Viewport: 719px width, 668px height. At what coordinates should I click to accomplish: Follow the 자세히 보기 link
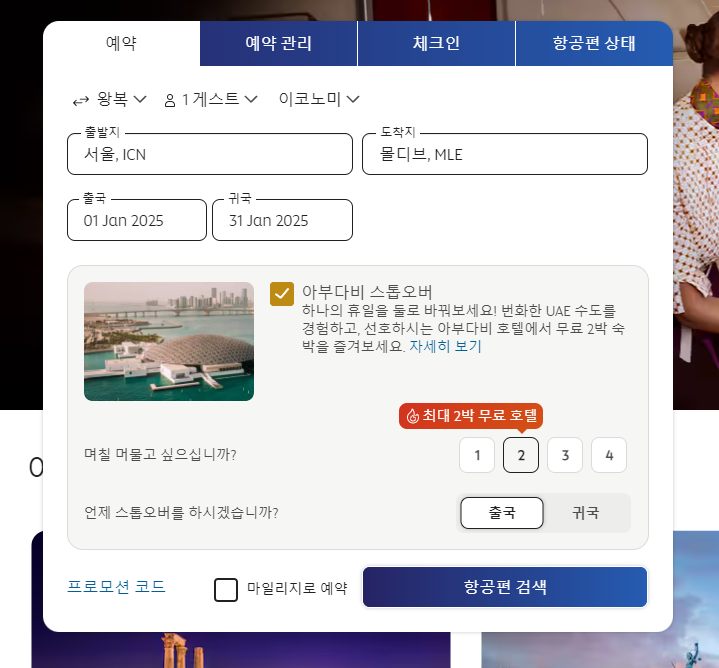(445, 346)
